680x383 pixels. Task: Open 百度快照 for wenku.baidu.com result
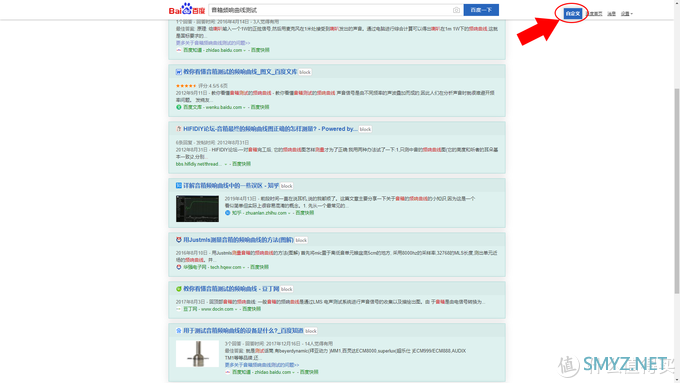pos(260,107)
